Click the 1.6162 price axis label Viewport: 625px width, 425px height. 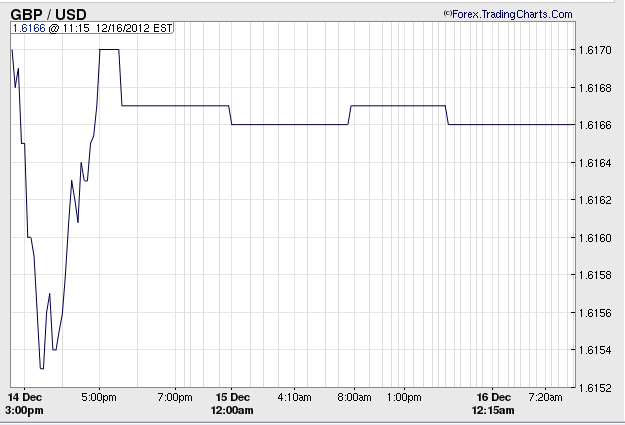click(x=595, y=200)
